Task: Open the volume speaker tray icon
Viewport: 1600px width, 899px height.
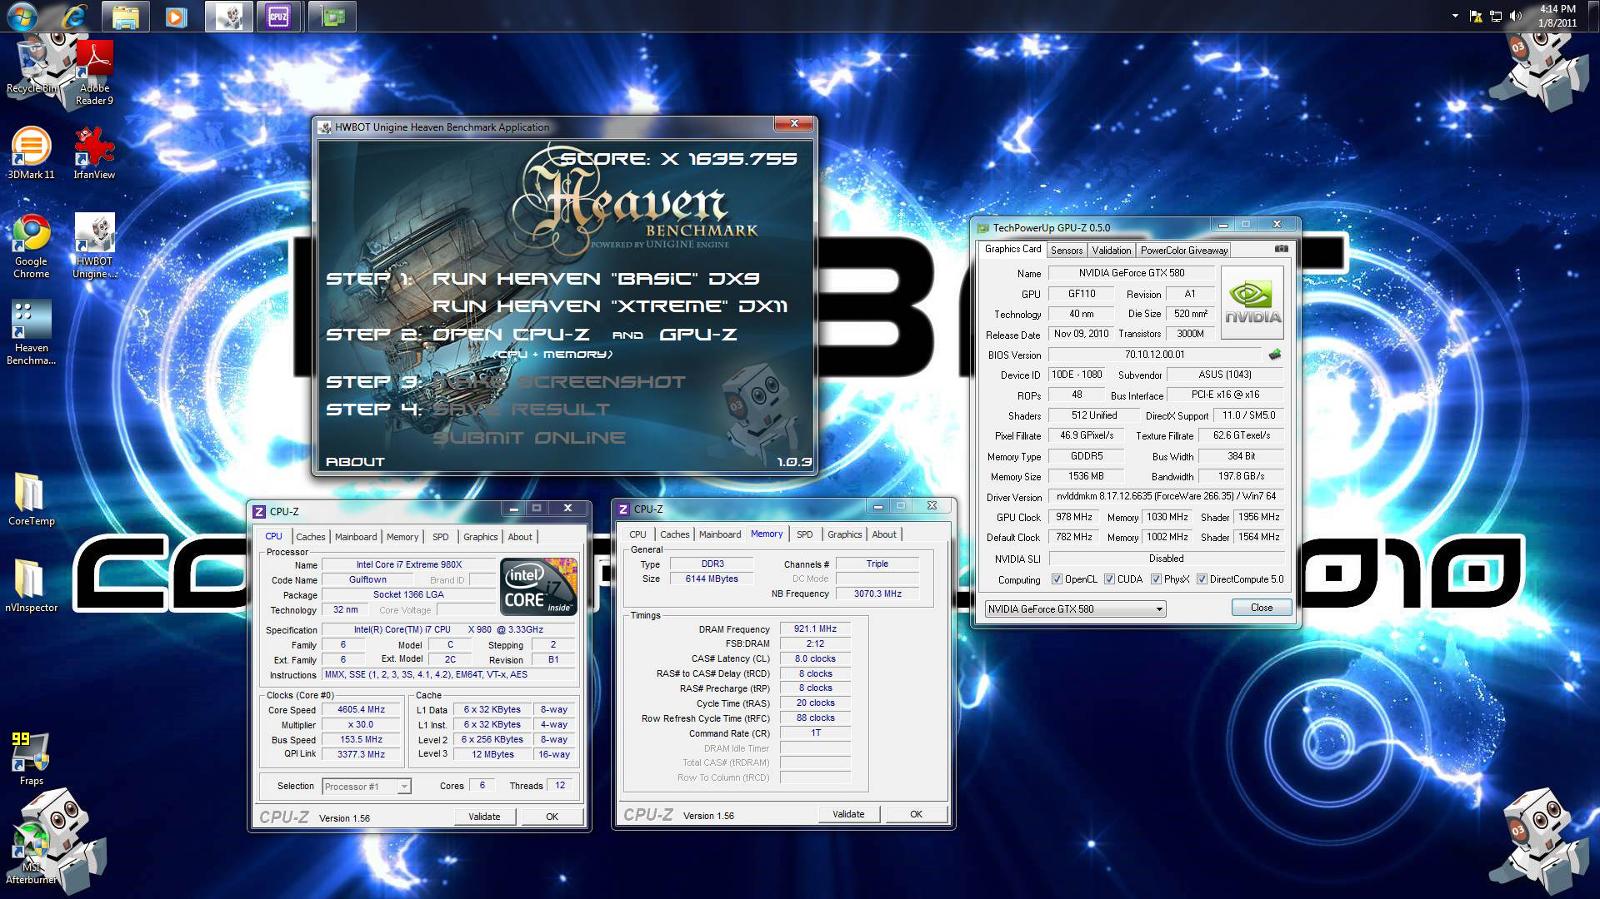Action: click(1516, 16)
